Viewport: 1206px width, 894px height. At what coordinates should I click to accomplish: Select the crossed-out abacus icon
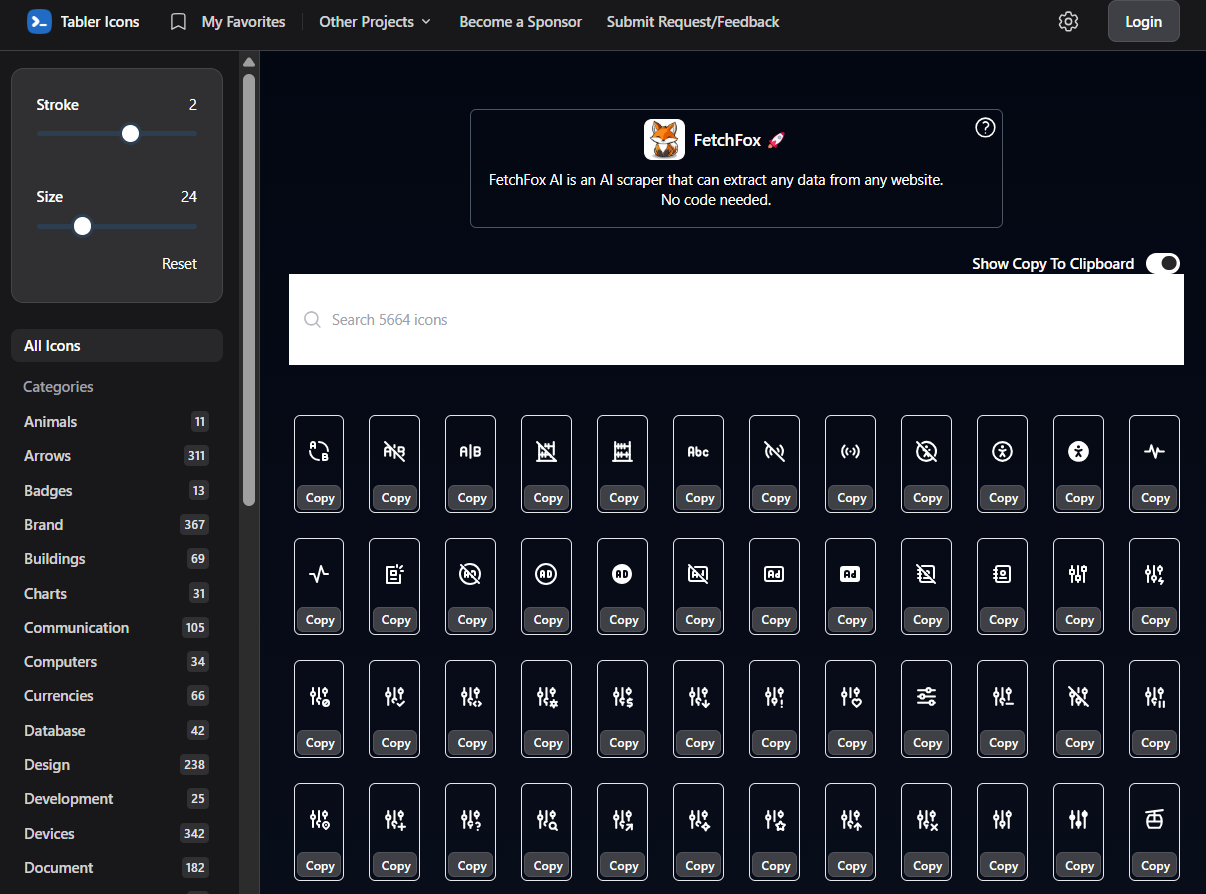pos(547,452)
